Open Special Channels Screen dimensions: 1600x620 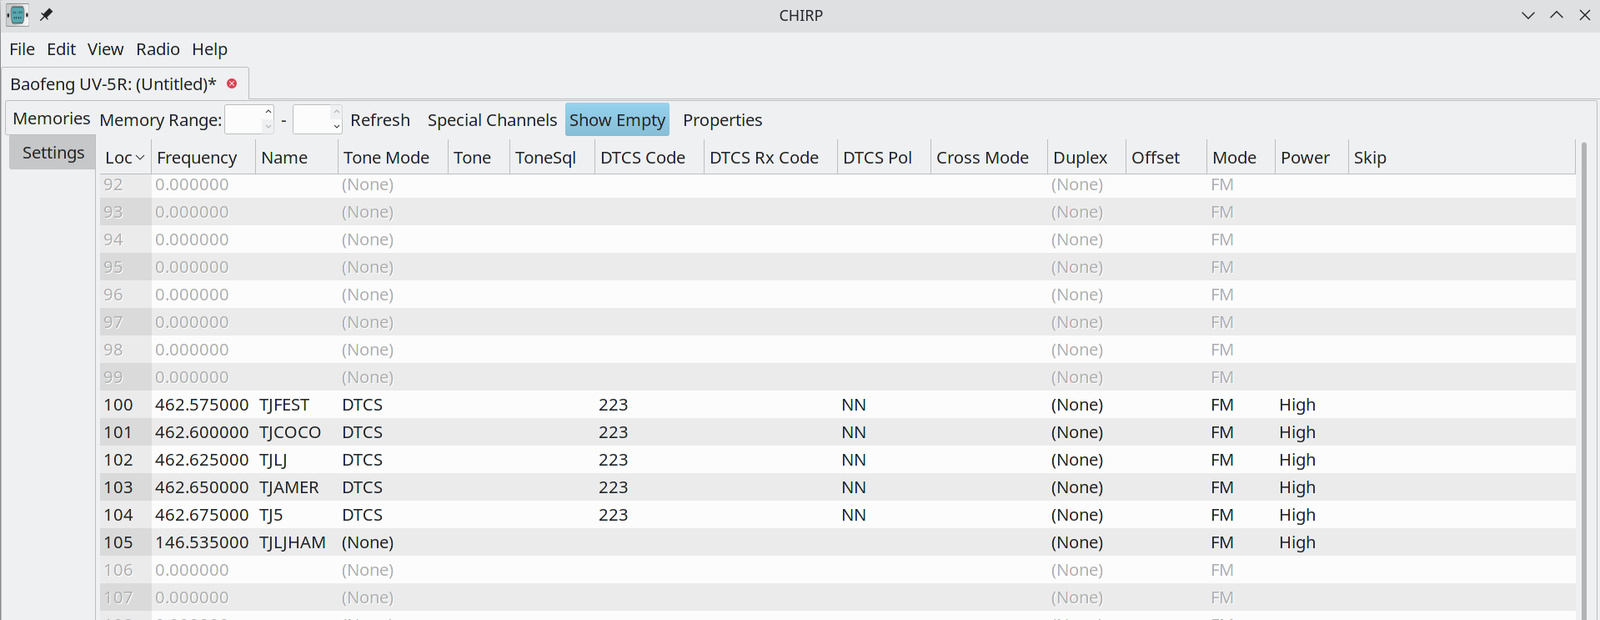492,120
